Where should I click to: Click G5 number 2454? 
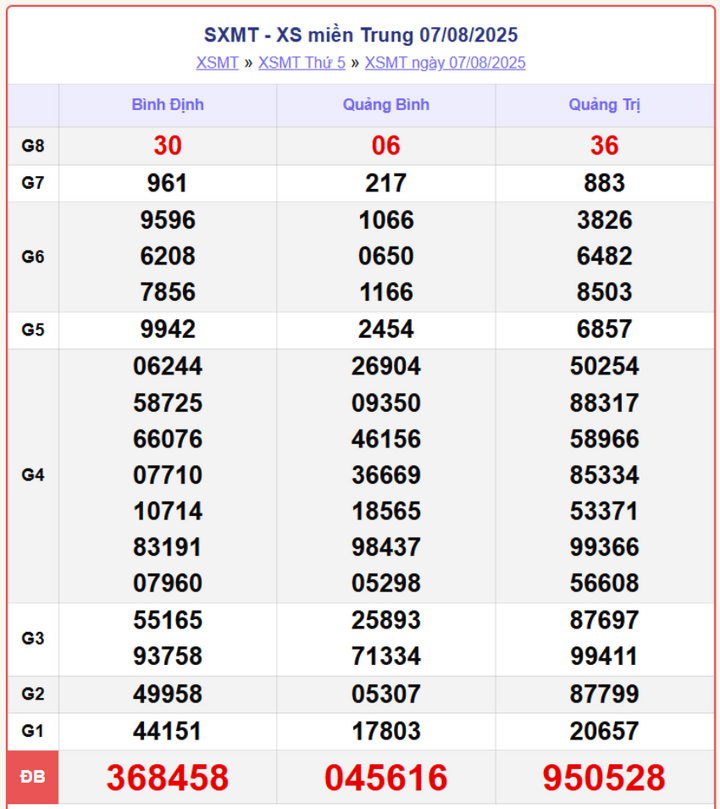[386, 329]
